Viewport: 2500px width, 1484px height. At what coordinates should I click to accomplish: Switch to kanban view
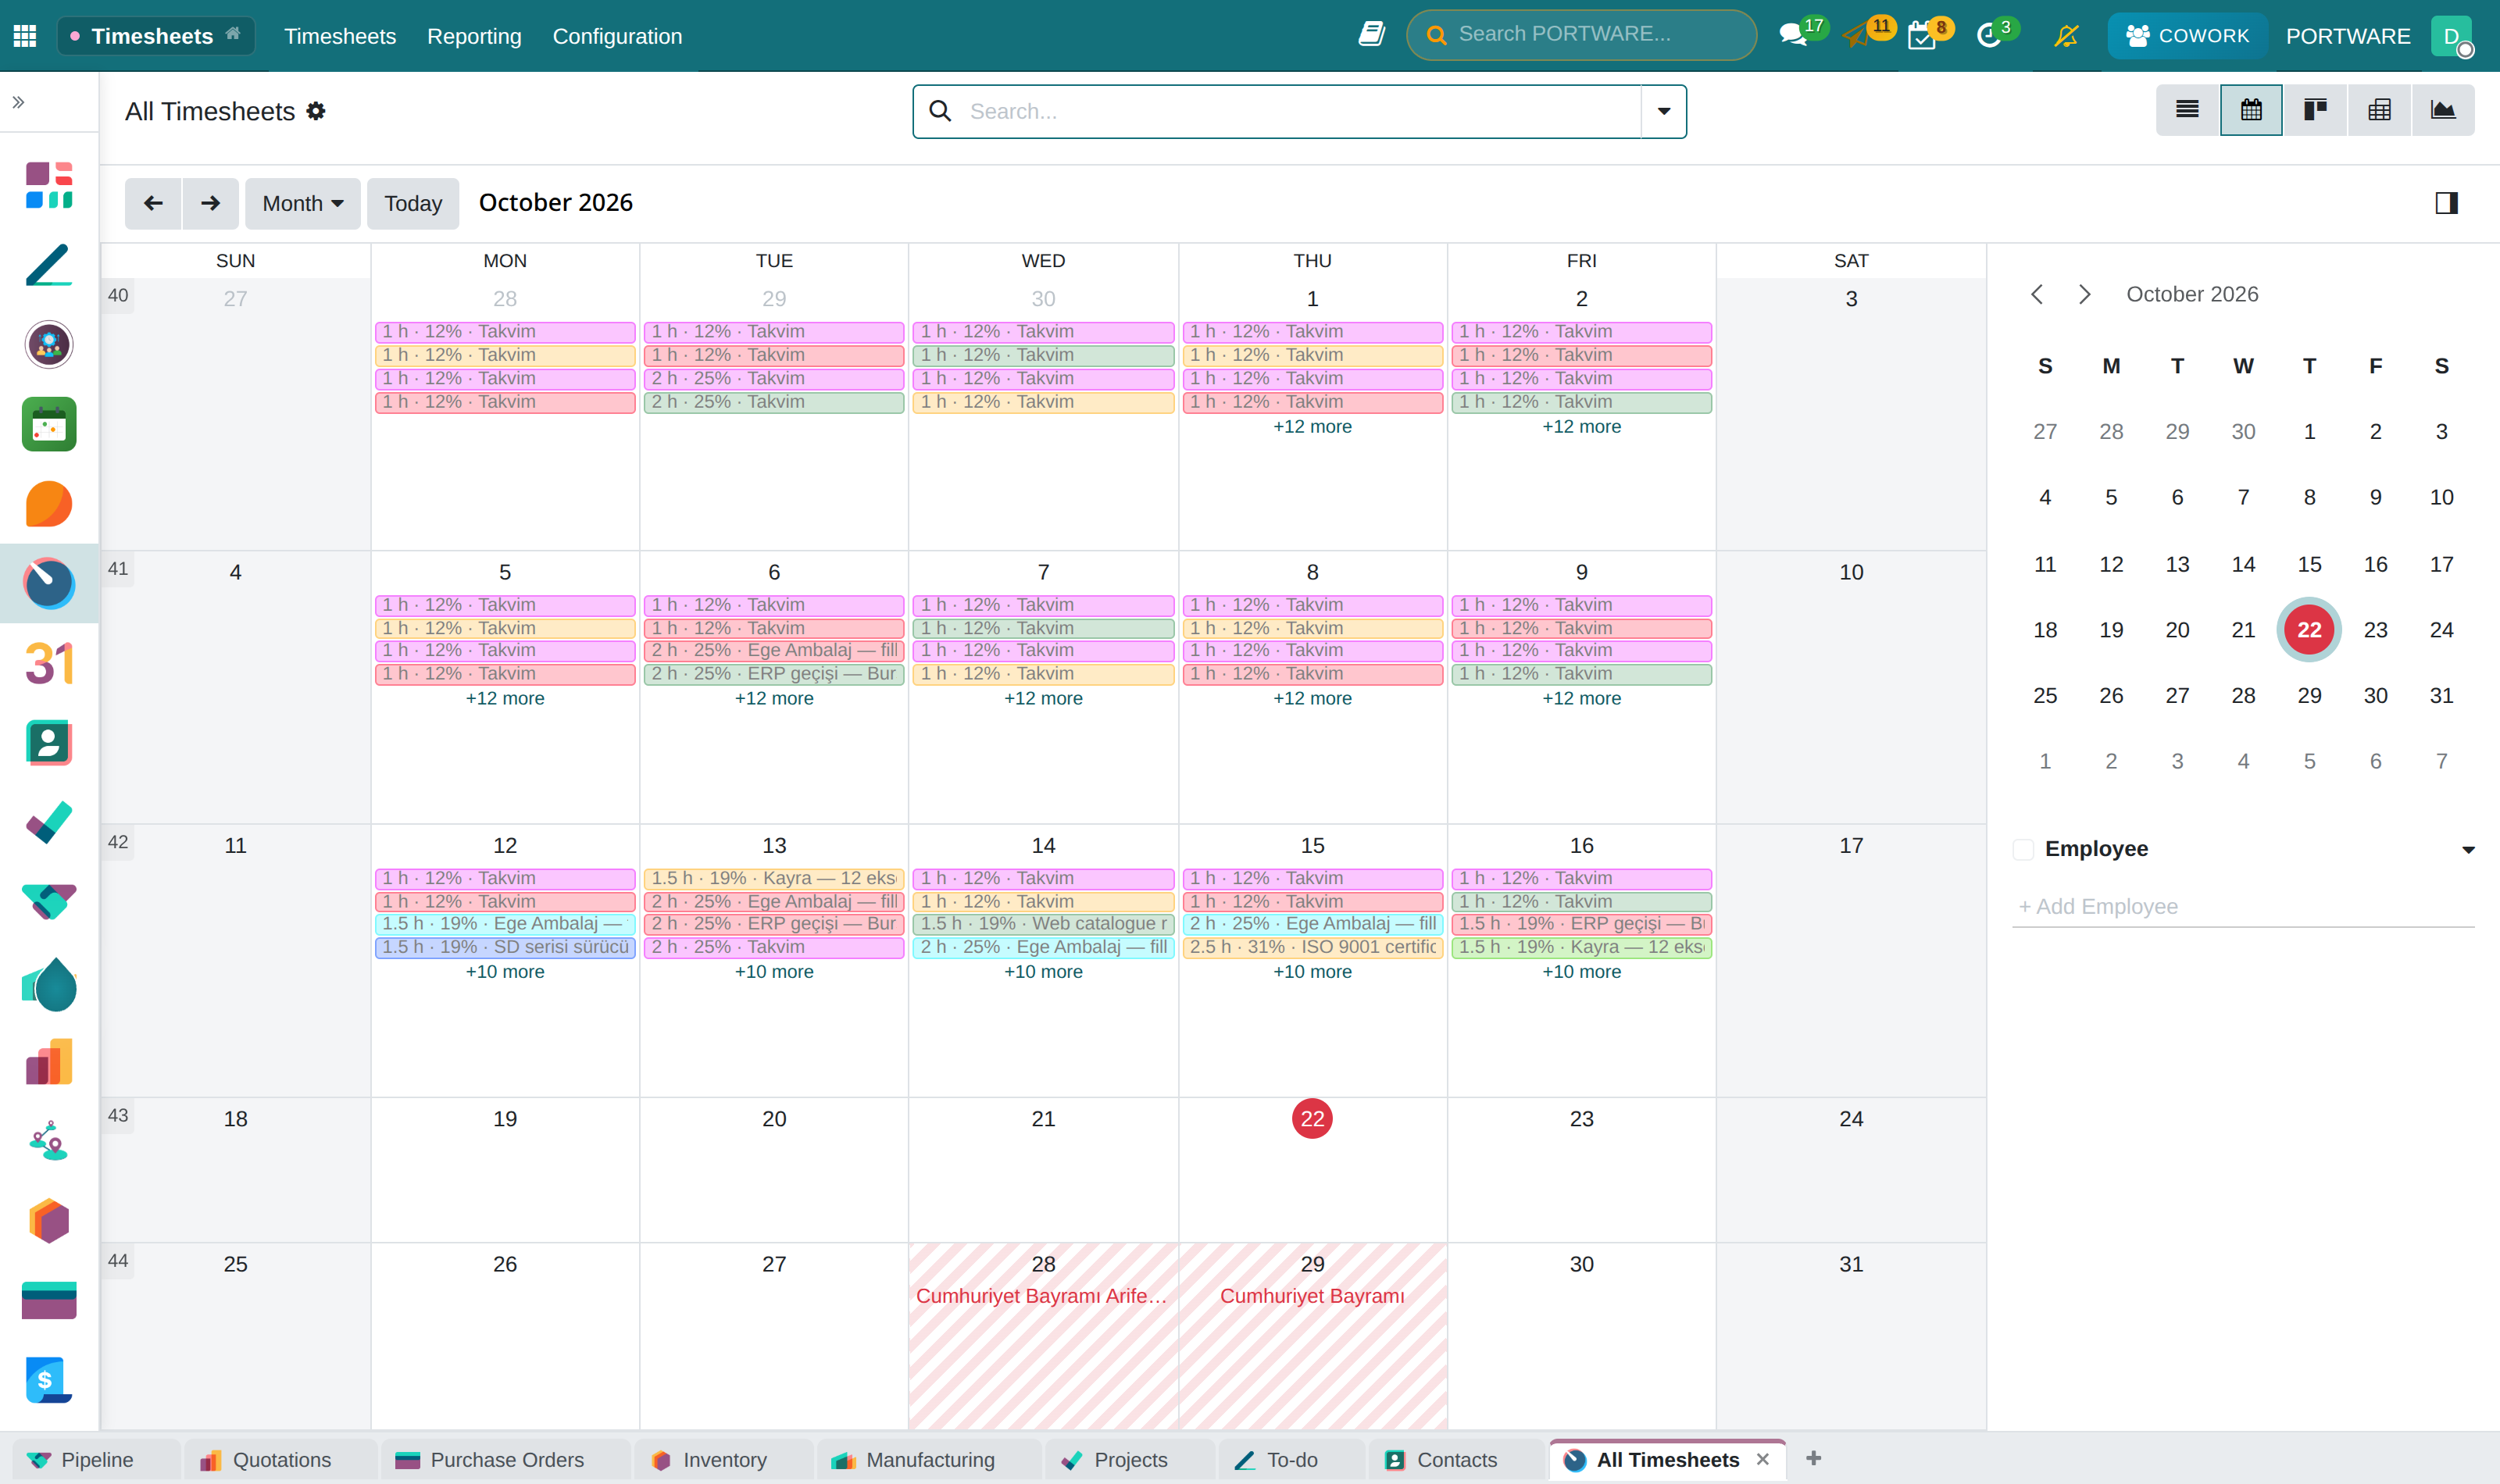coord(2315,110)
